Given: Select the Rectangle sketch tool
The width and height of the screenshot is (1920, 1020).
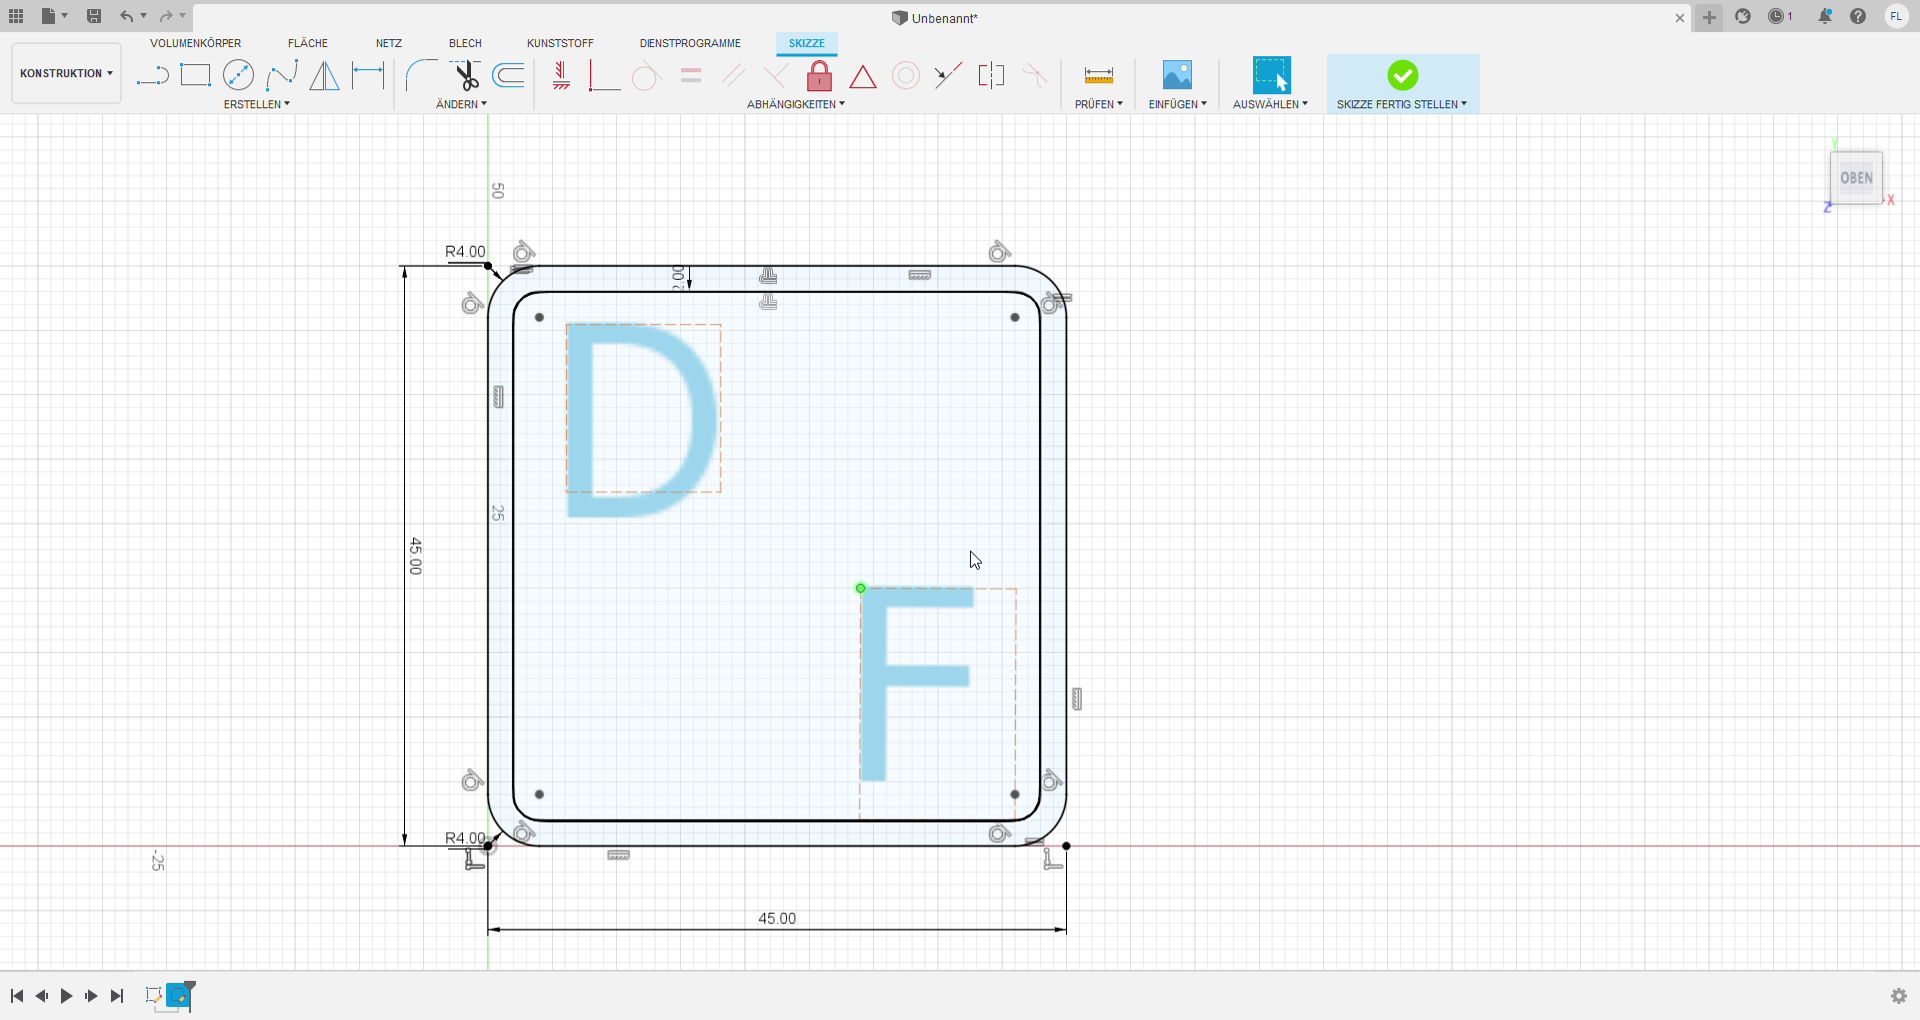Looking at the screenshot, I should tap(195, 75).
